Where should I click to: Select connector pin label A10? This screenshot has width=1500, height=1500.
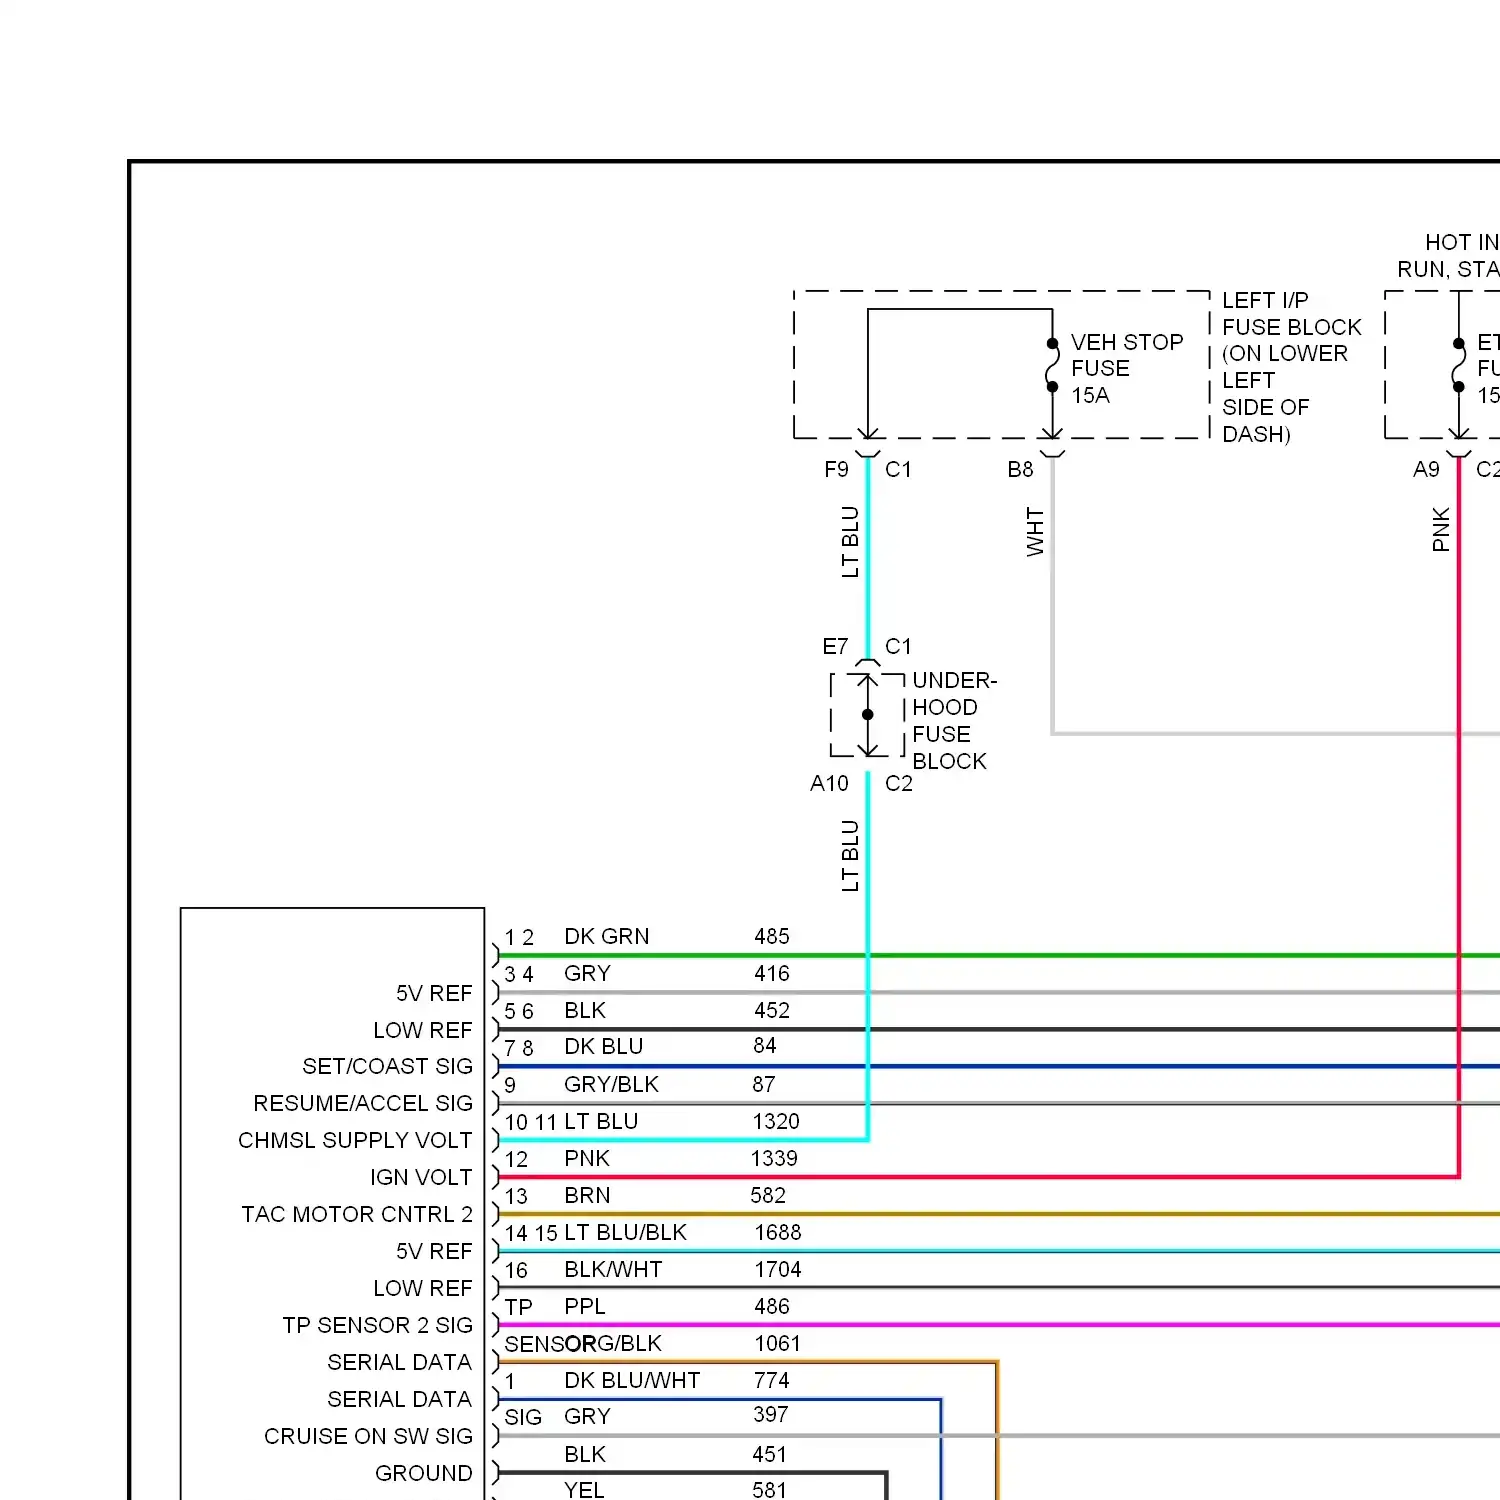coord(829,783)
